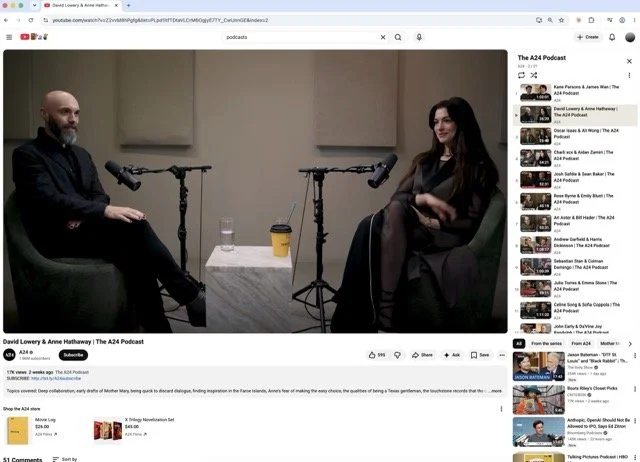640x462 pixels.
Task: Play Kane Parsons & James Wan episode
Action: [x=575, y=93]
